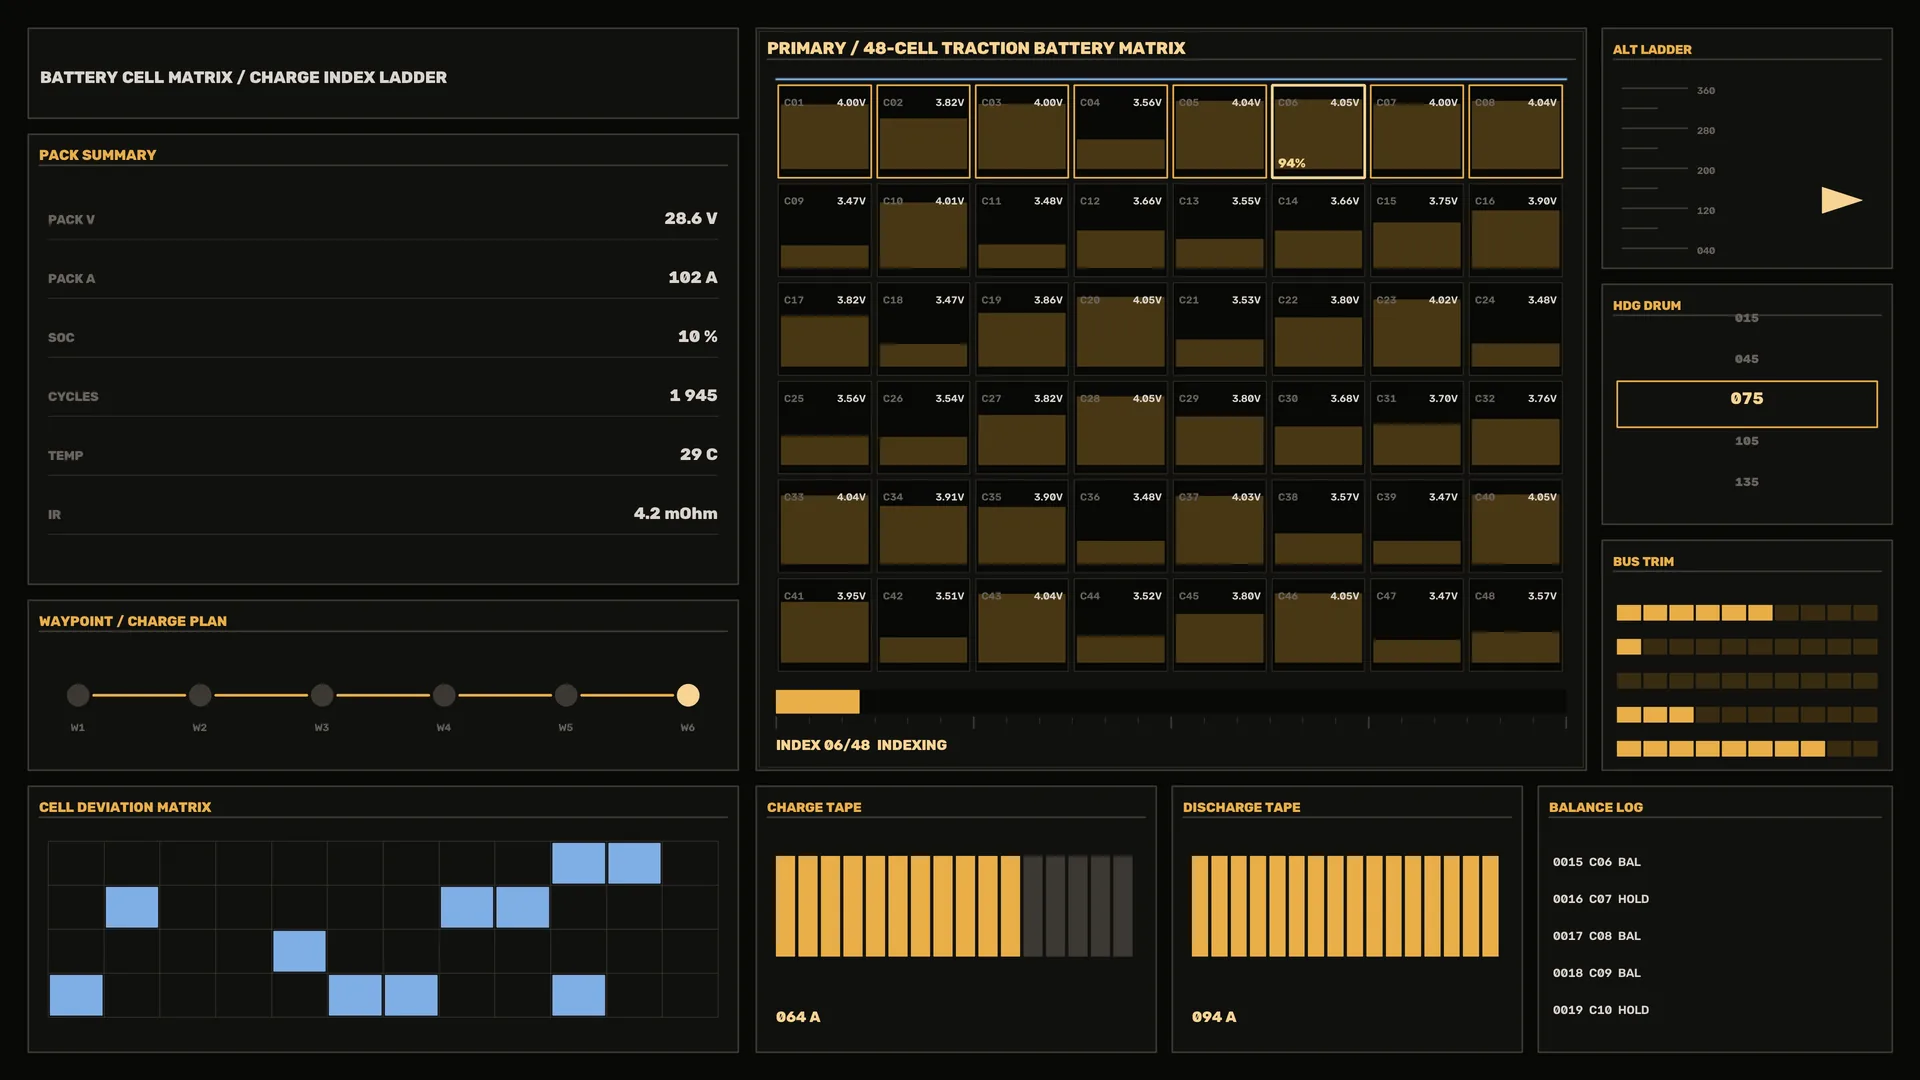1920x1080 pixels.
Task: Click ALT ladder 040 mark
Action: (x=1706, y=251)
